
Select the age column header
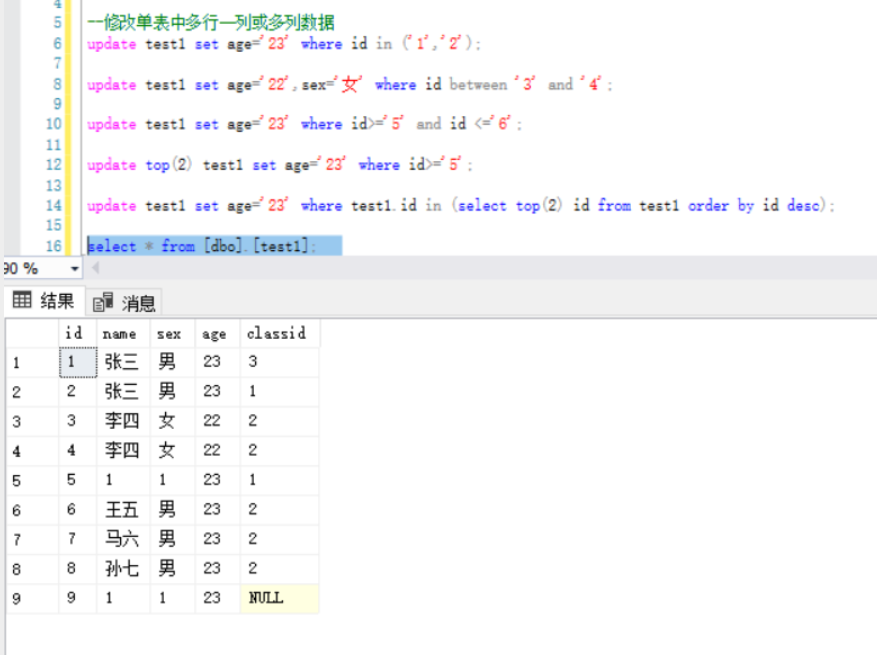click(218, 334)
